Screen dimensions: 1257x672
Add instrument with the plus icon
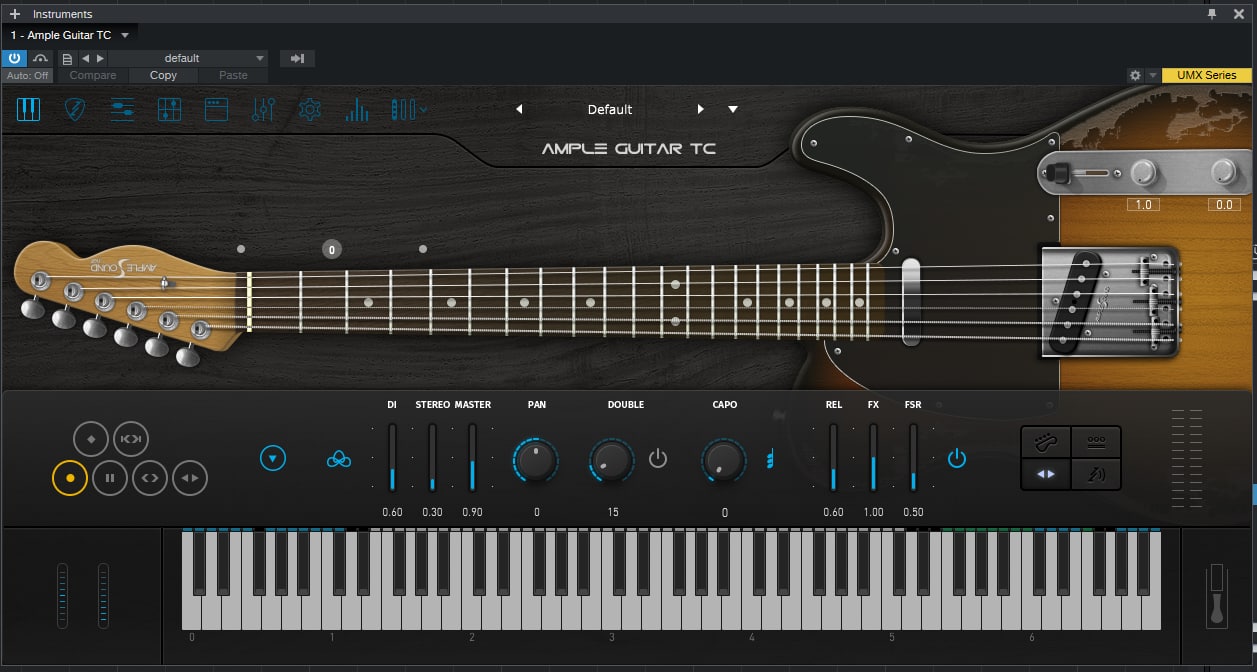[15, 14]
